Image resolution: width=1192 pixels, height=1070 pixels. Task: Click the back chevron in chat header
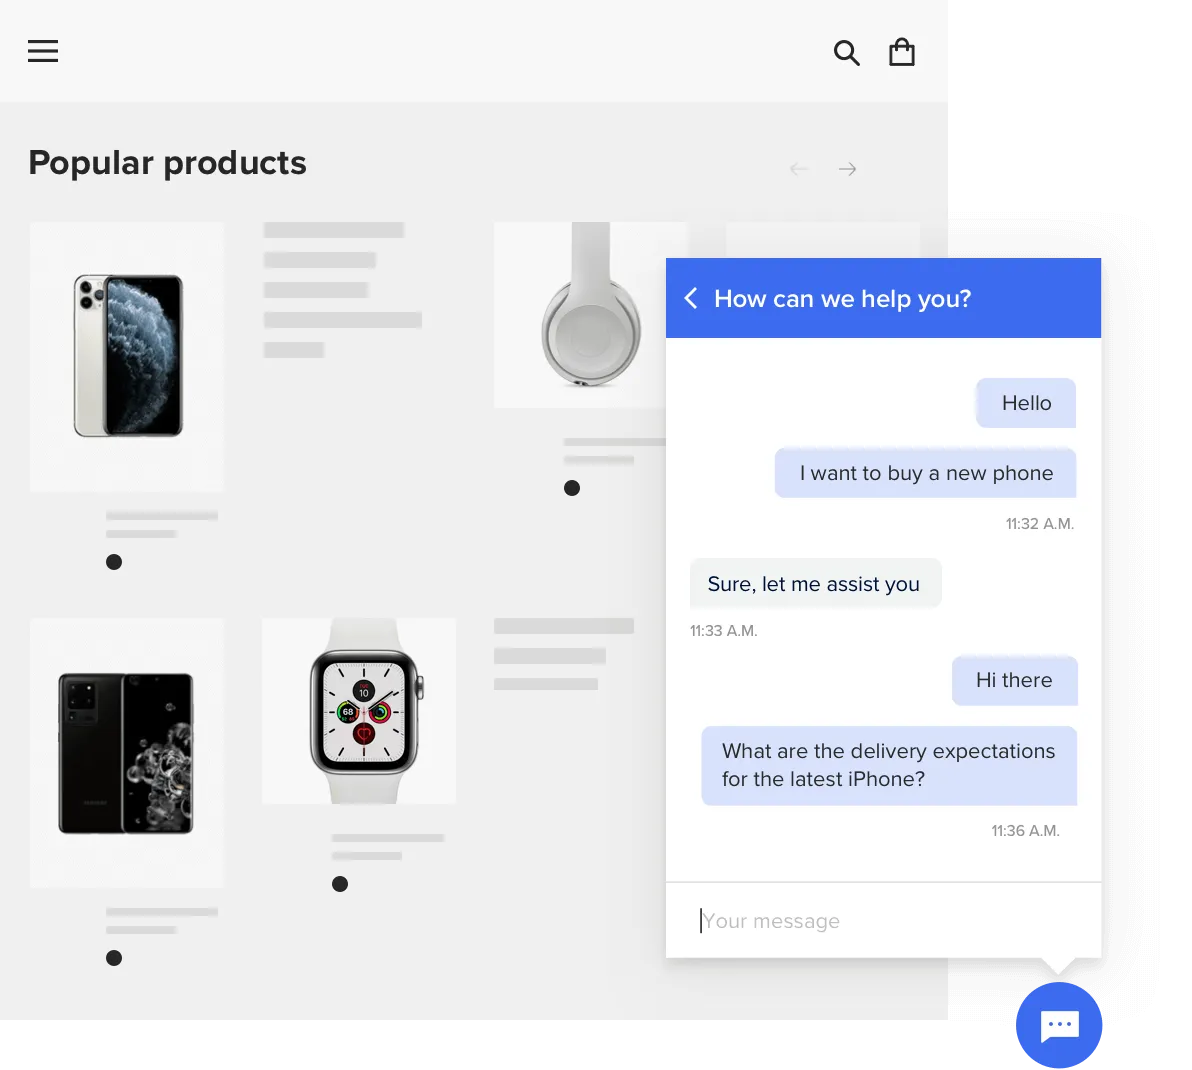[x=690, y=298]
